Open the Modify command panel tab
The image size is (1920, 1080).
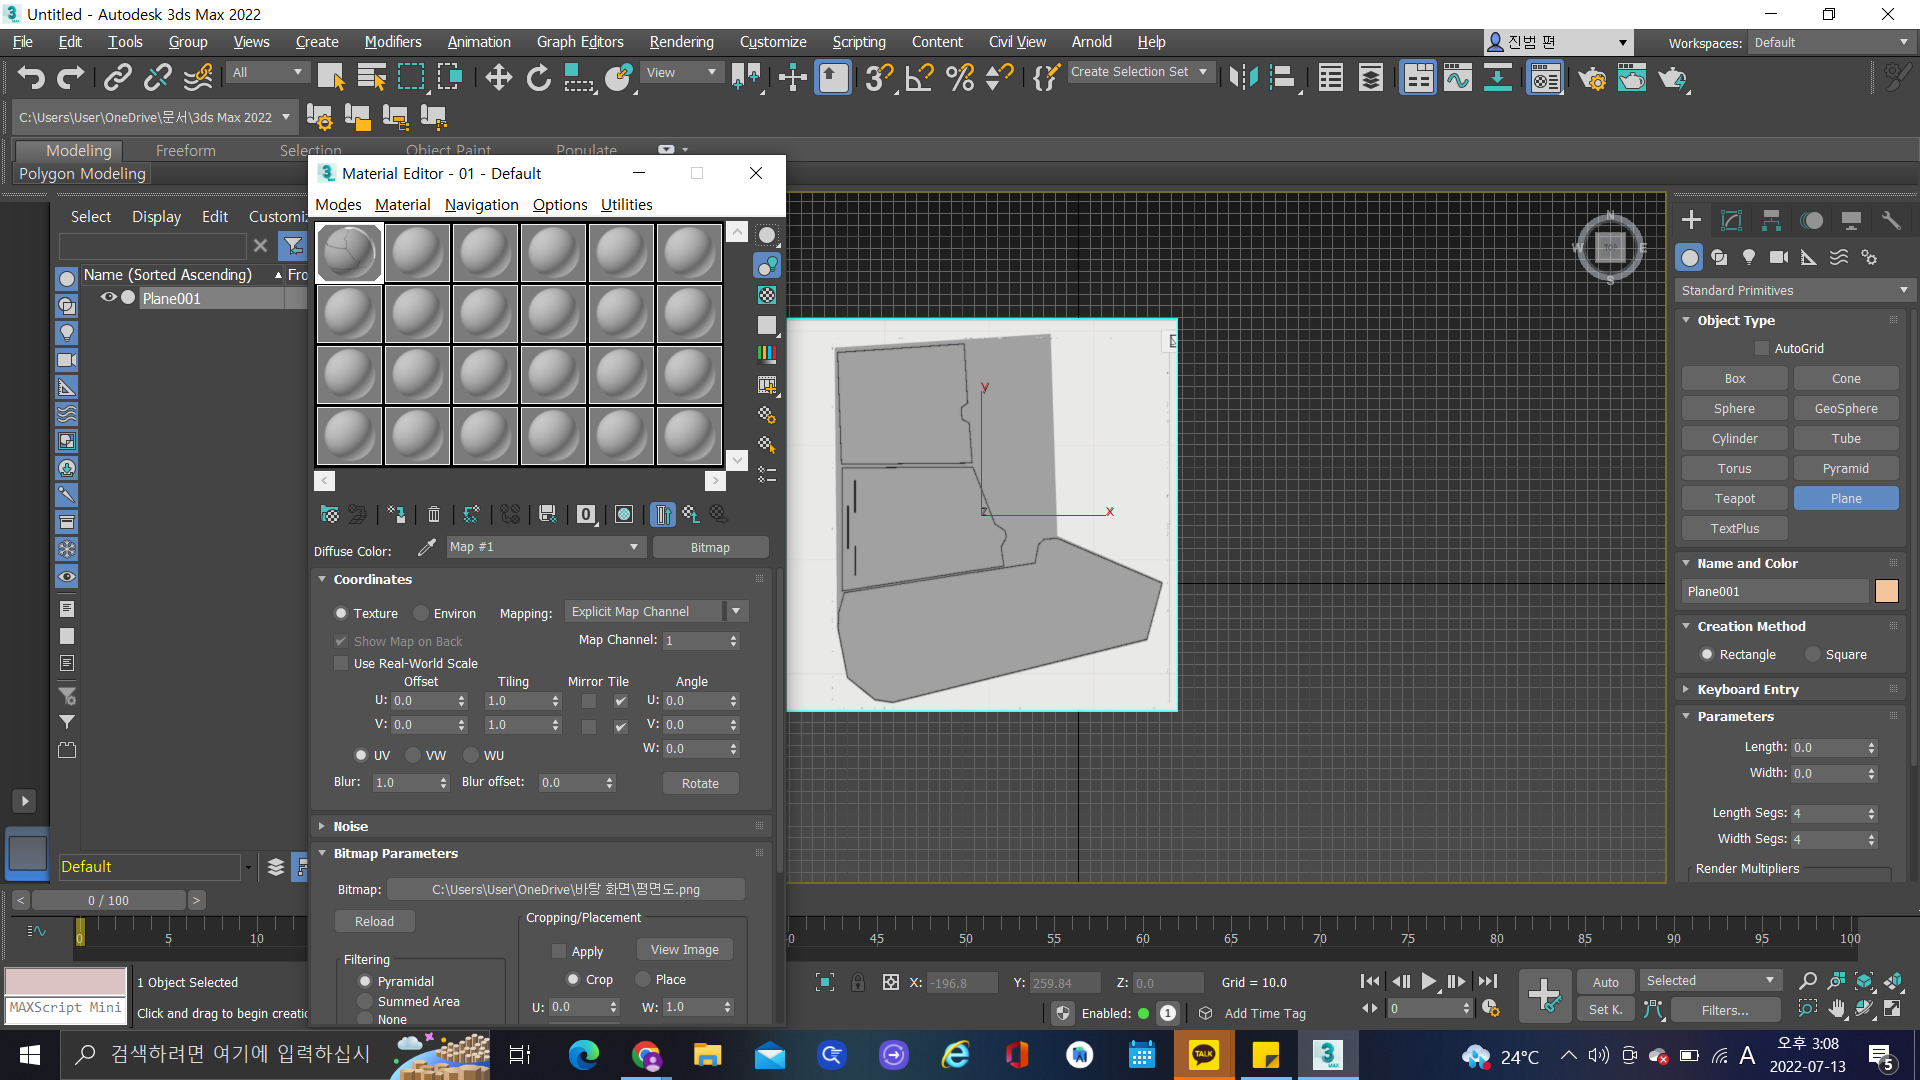[1731, 220]
